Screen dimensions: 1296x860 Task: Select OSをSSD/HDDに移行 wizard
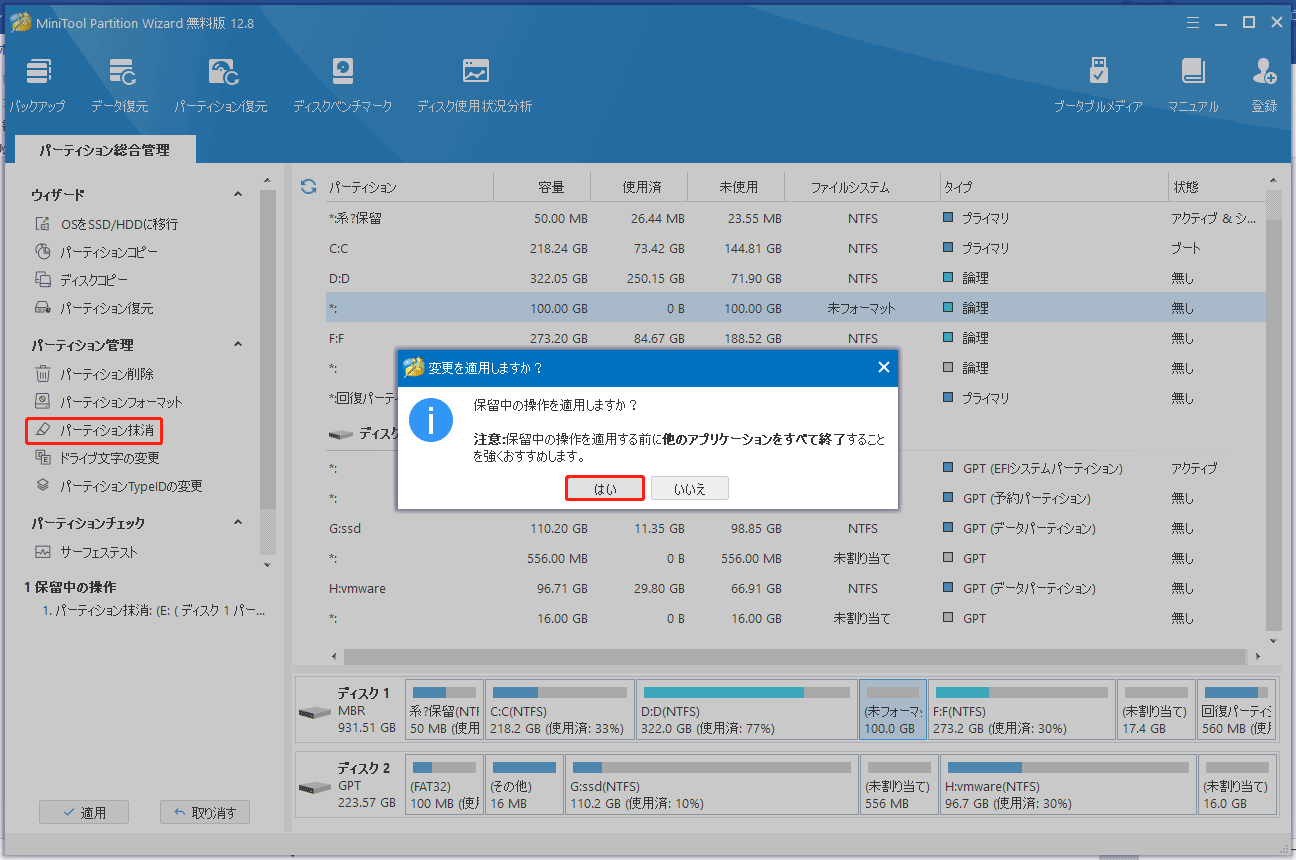click(107, 224)
